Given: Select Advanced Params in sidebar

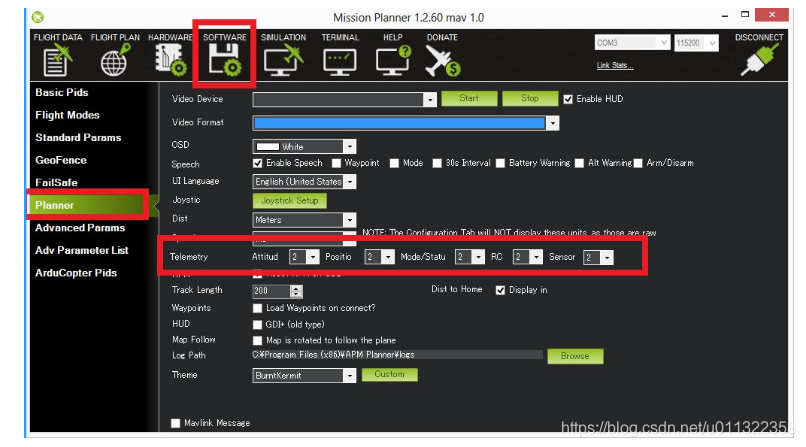Looking at the screenshot, I should 80,228.
